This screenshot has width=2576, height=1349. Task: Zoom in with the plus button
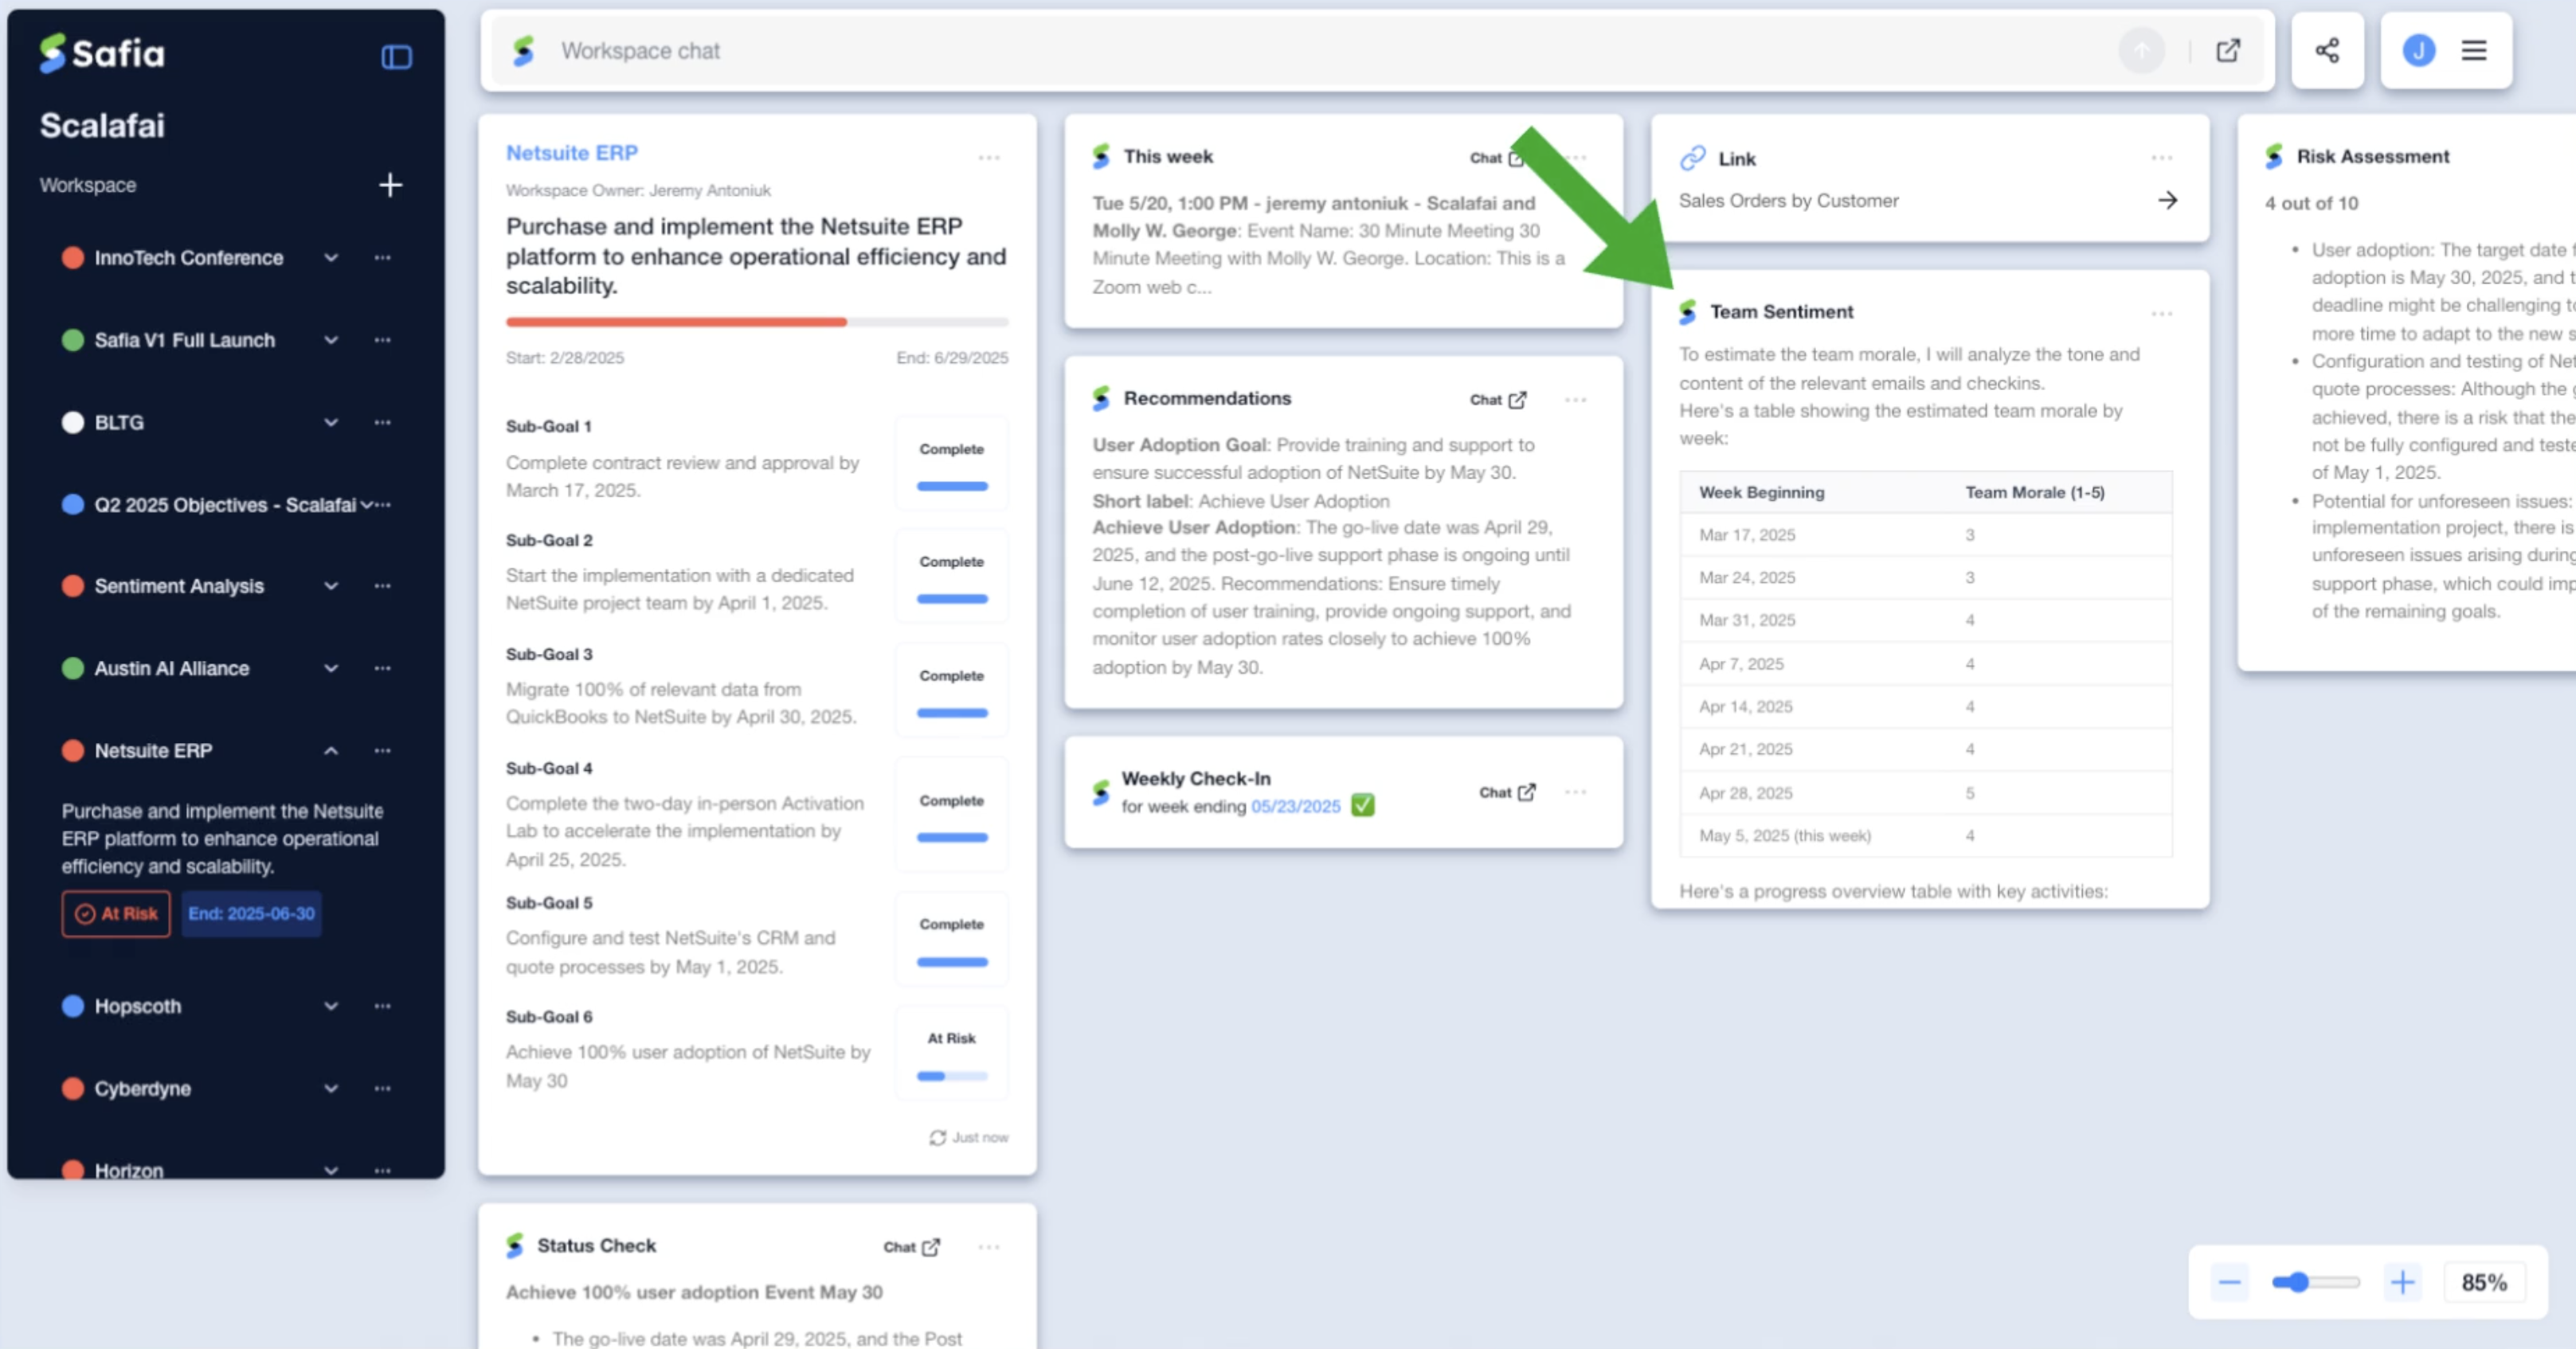pos(2402,1282)
